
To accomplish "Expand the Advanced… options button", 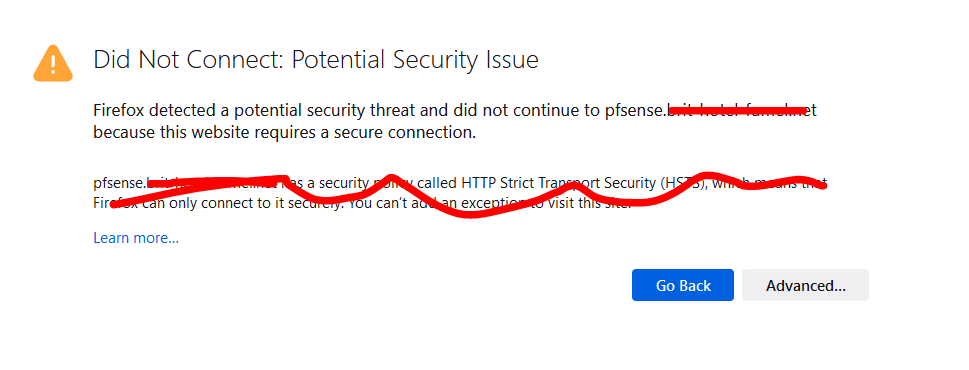I will coord(805,285).
